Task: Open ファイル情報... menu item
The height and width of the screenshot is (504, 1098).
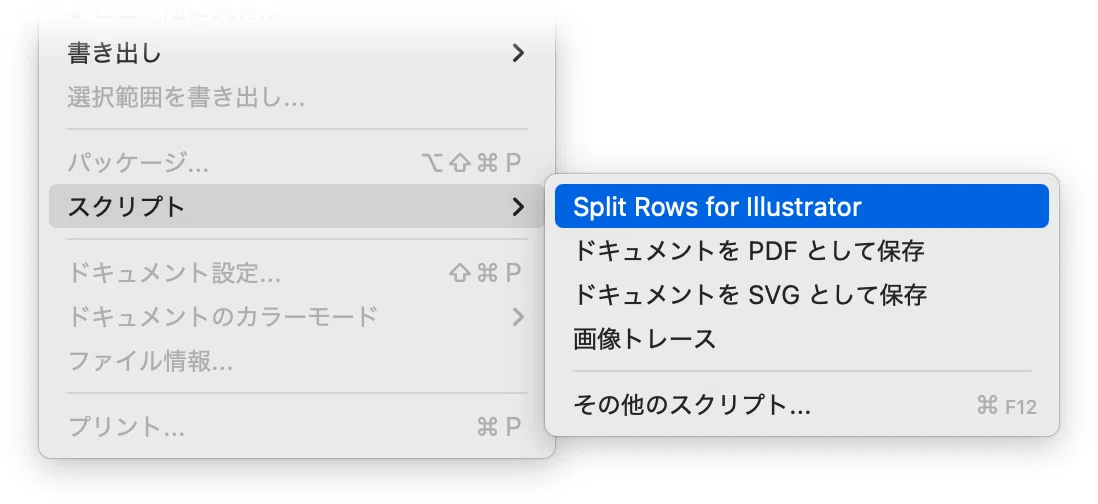Action: 296,361
